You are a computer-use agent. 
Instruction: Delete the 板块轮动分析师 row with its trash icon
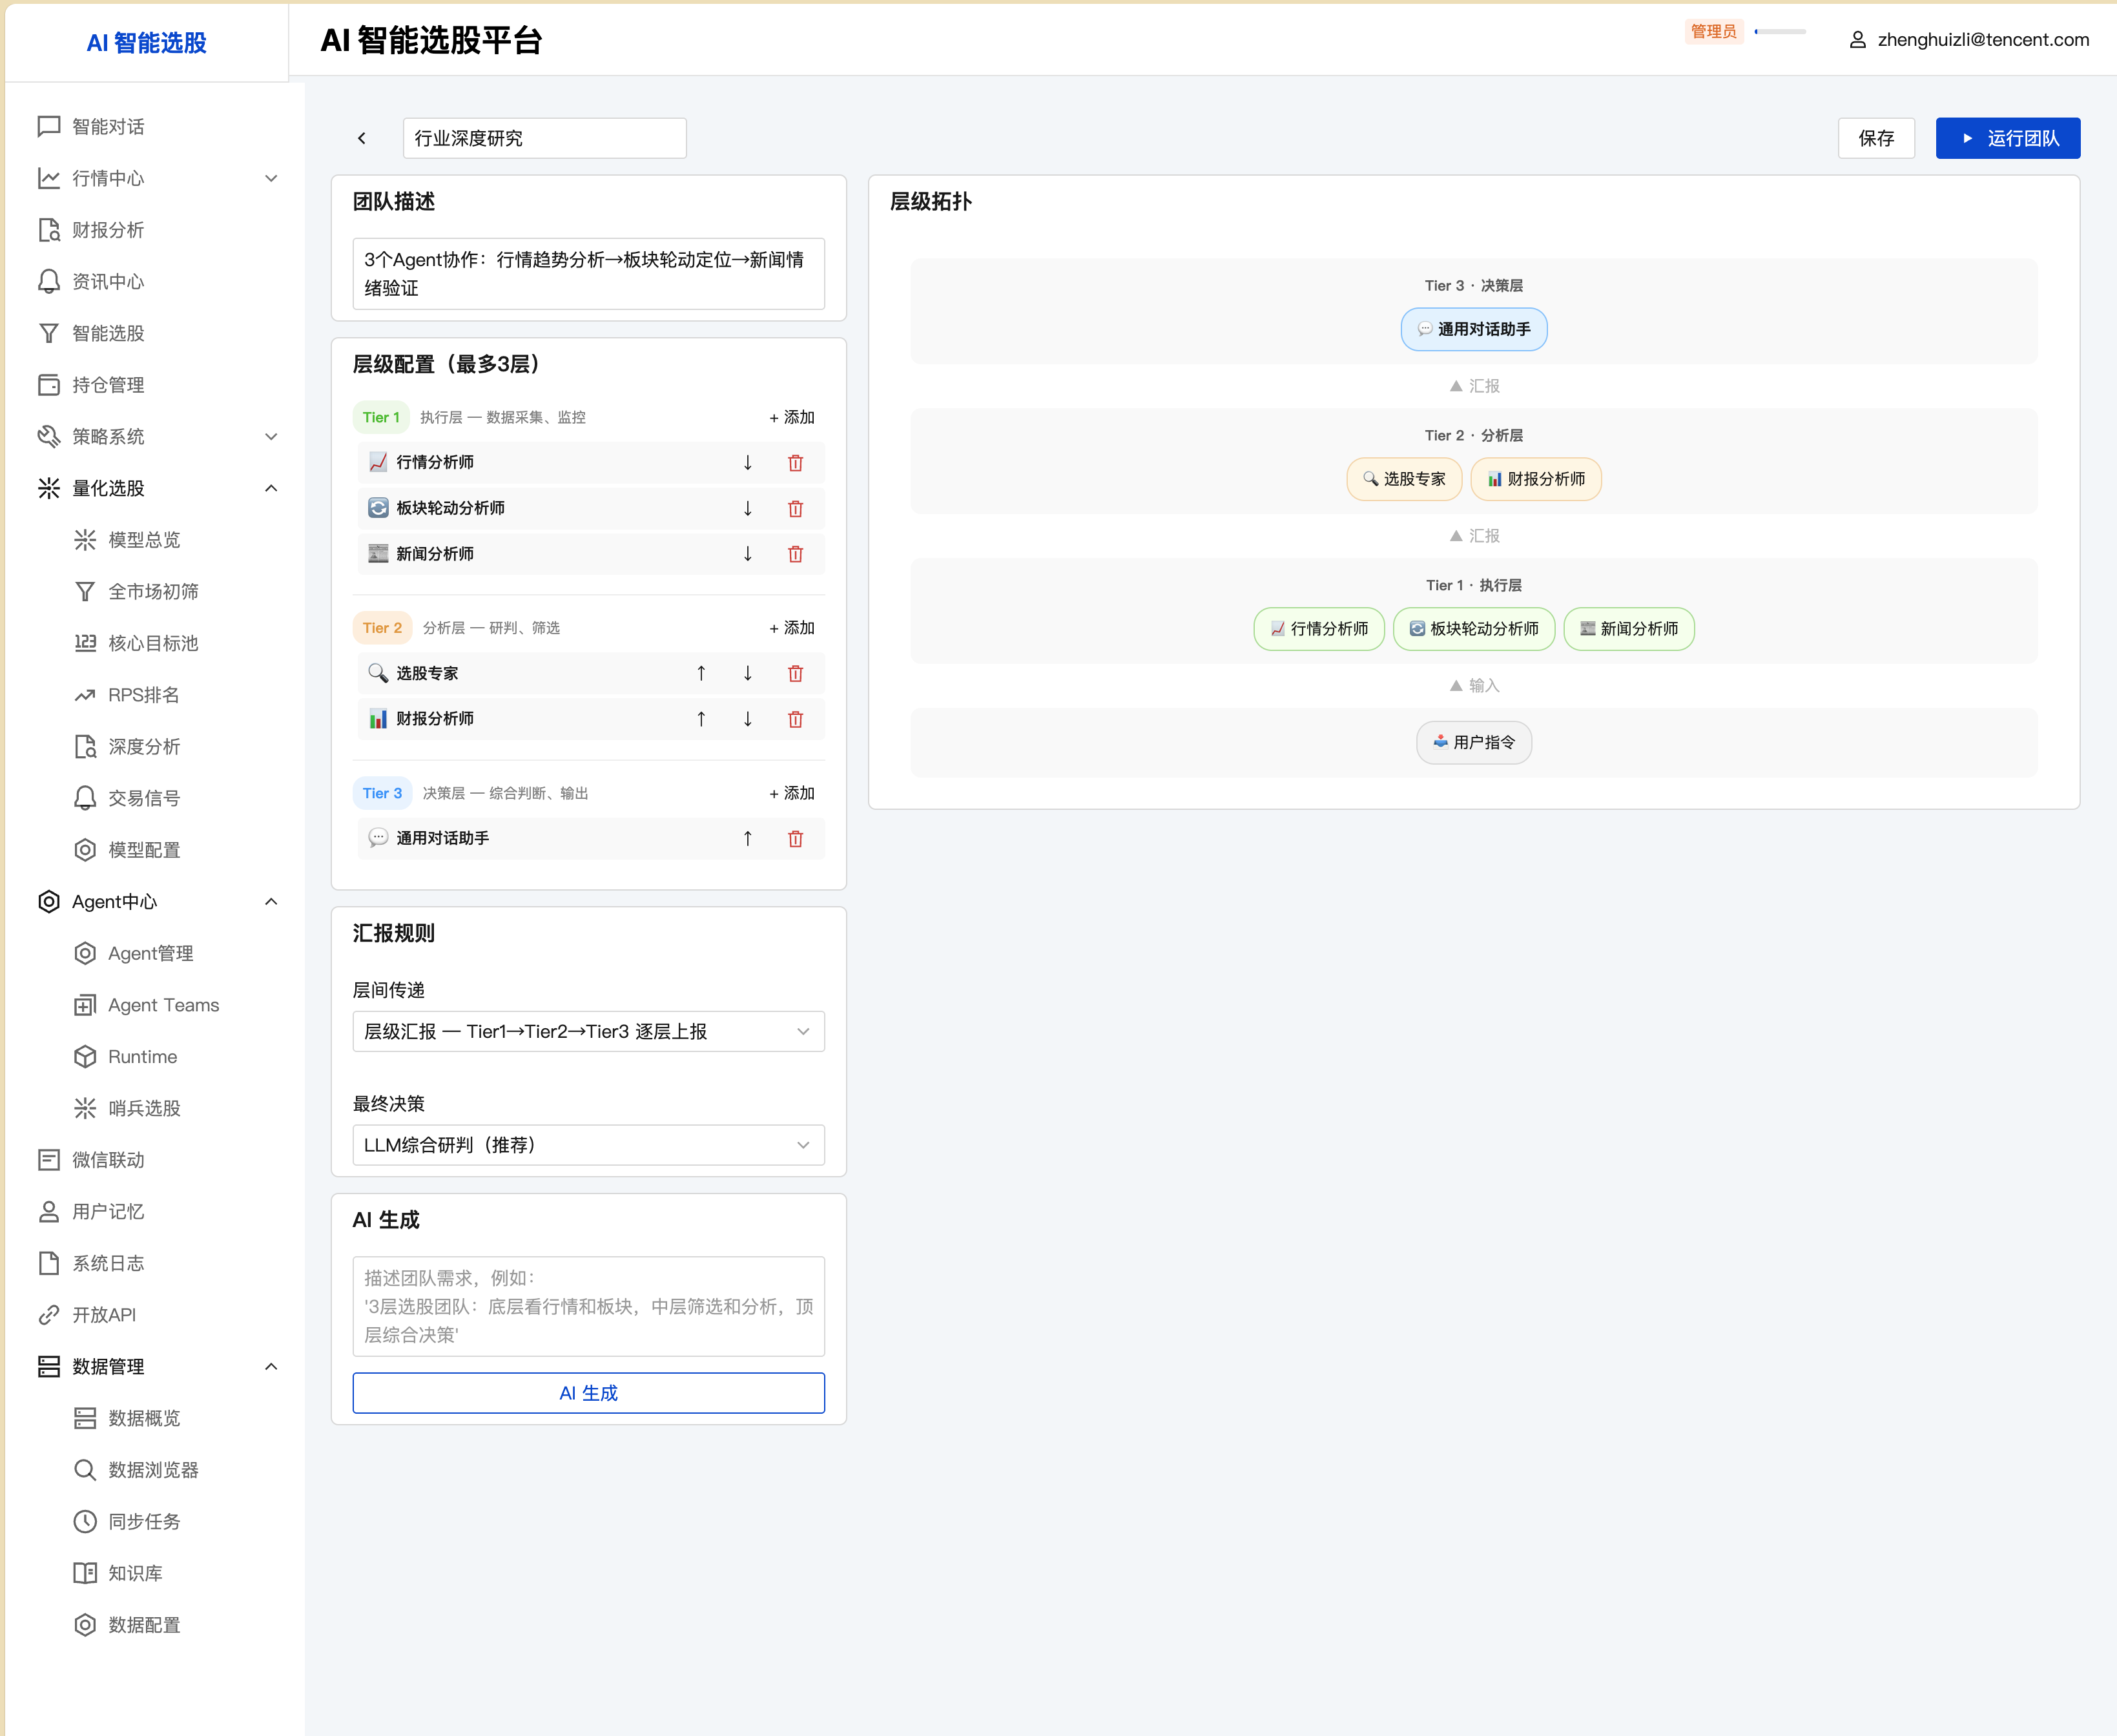click(x=795, y=509)
